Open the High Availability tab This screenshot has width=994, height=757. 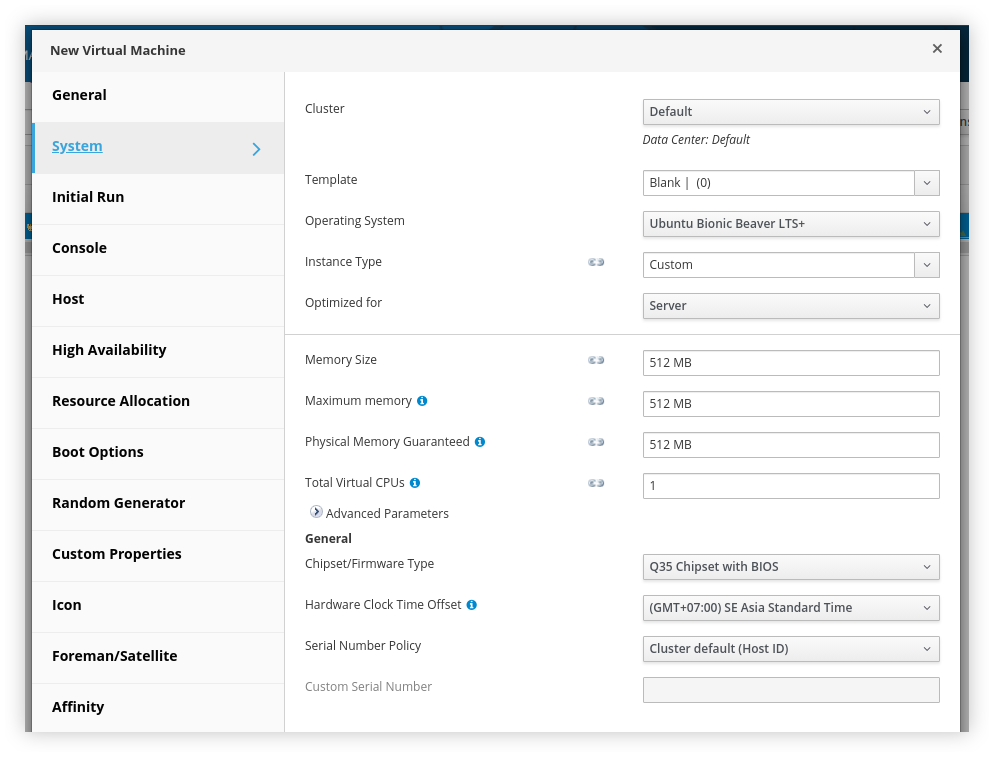click(x=109, y=350)
